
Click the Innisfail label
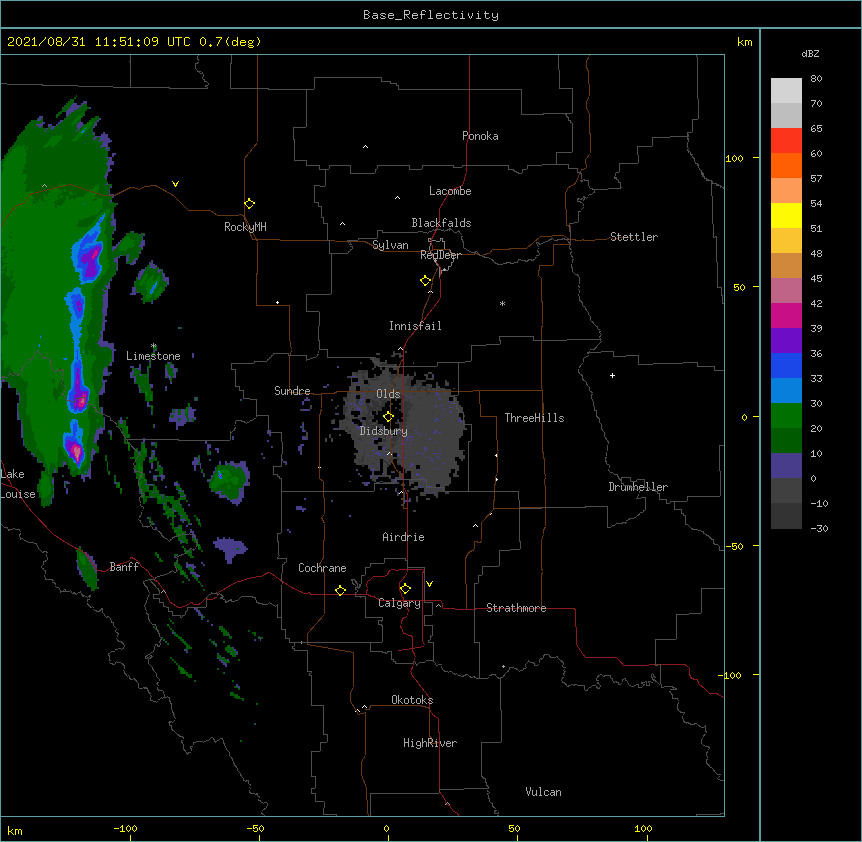pos(415,326)
